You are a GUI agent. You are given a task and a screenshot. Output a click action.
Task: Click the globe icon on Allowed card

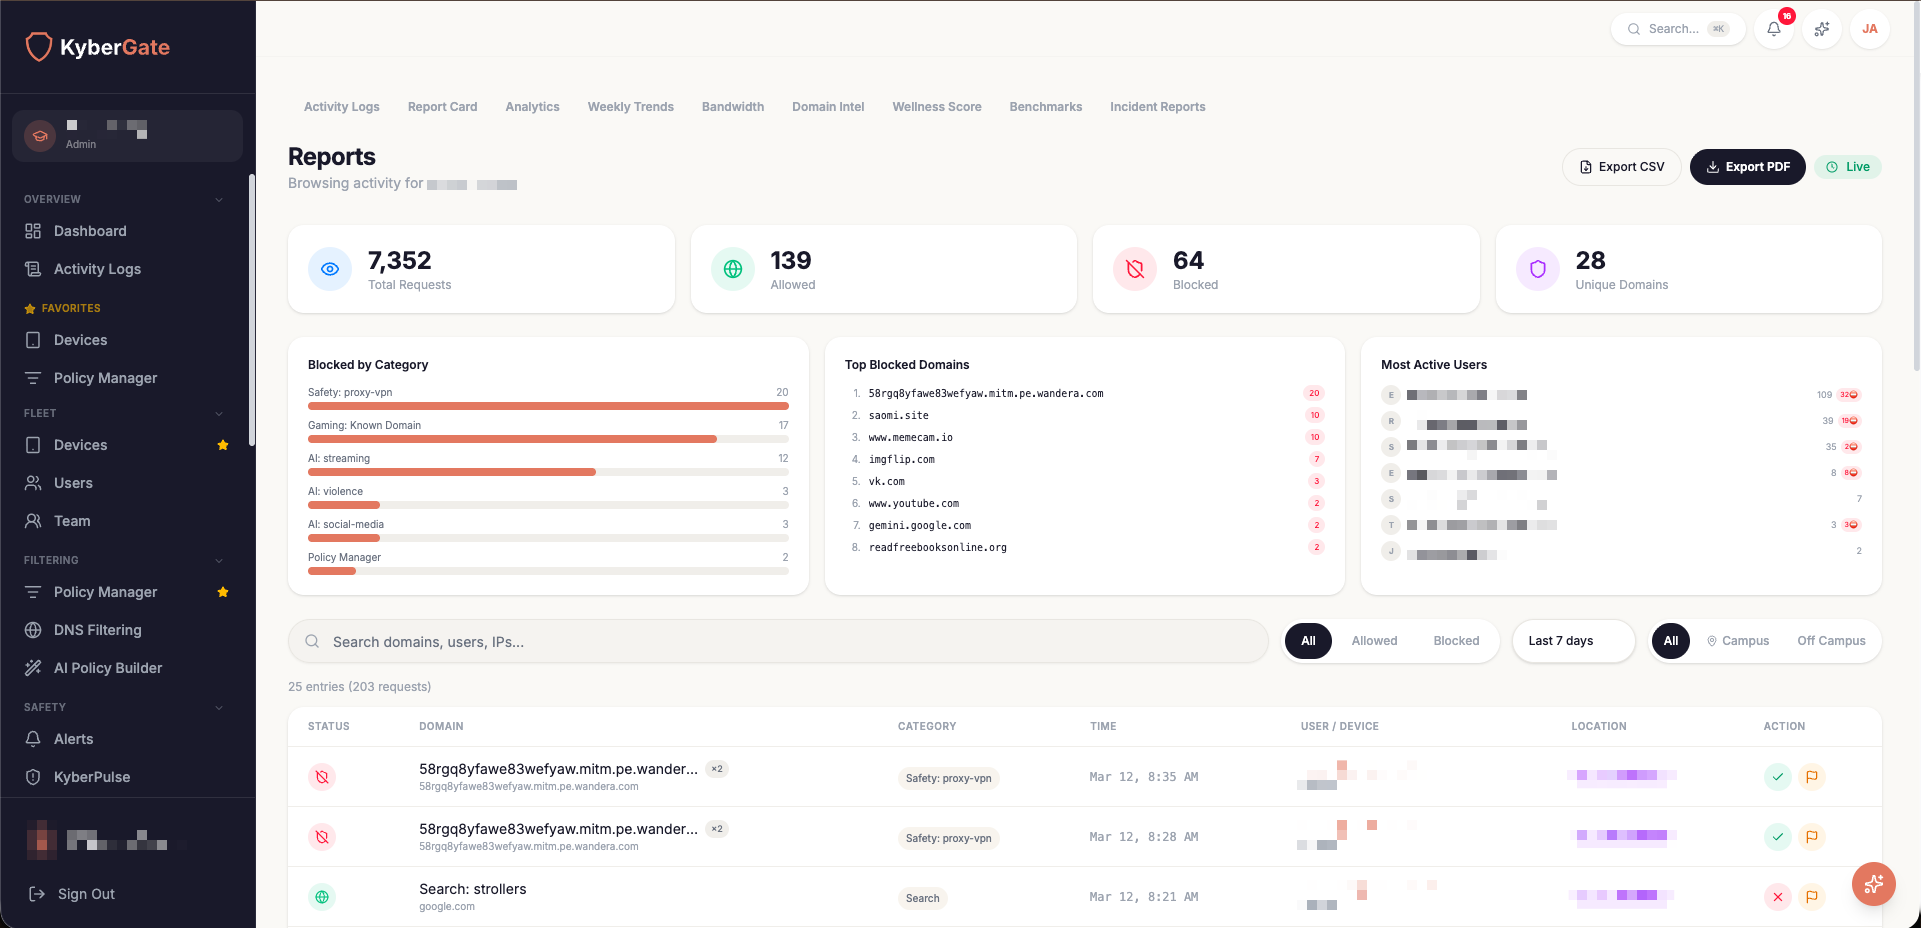[x=733, y=269]
